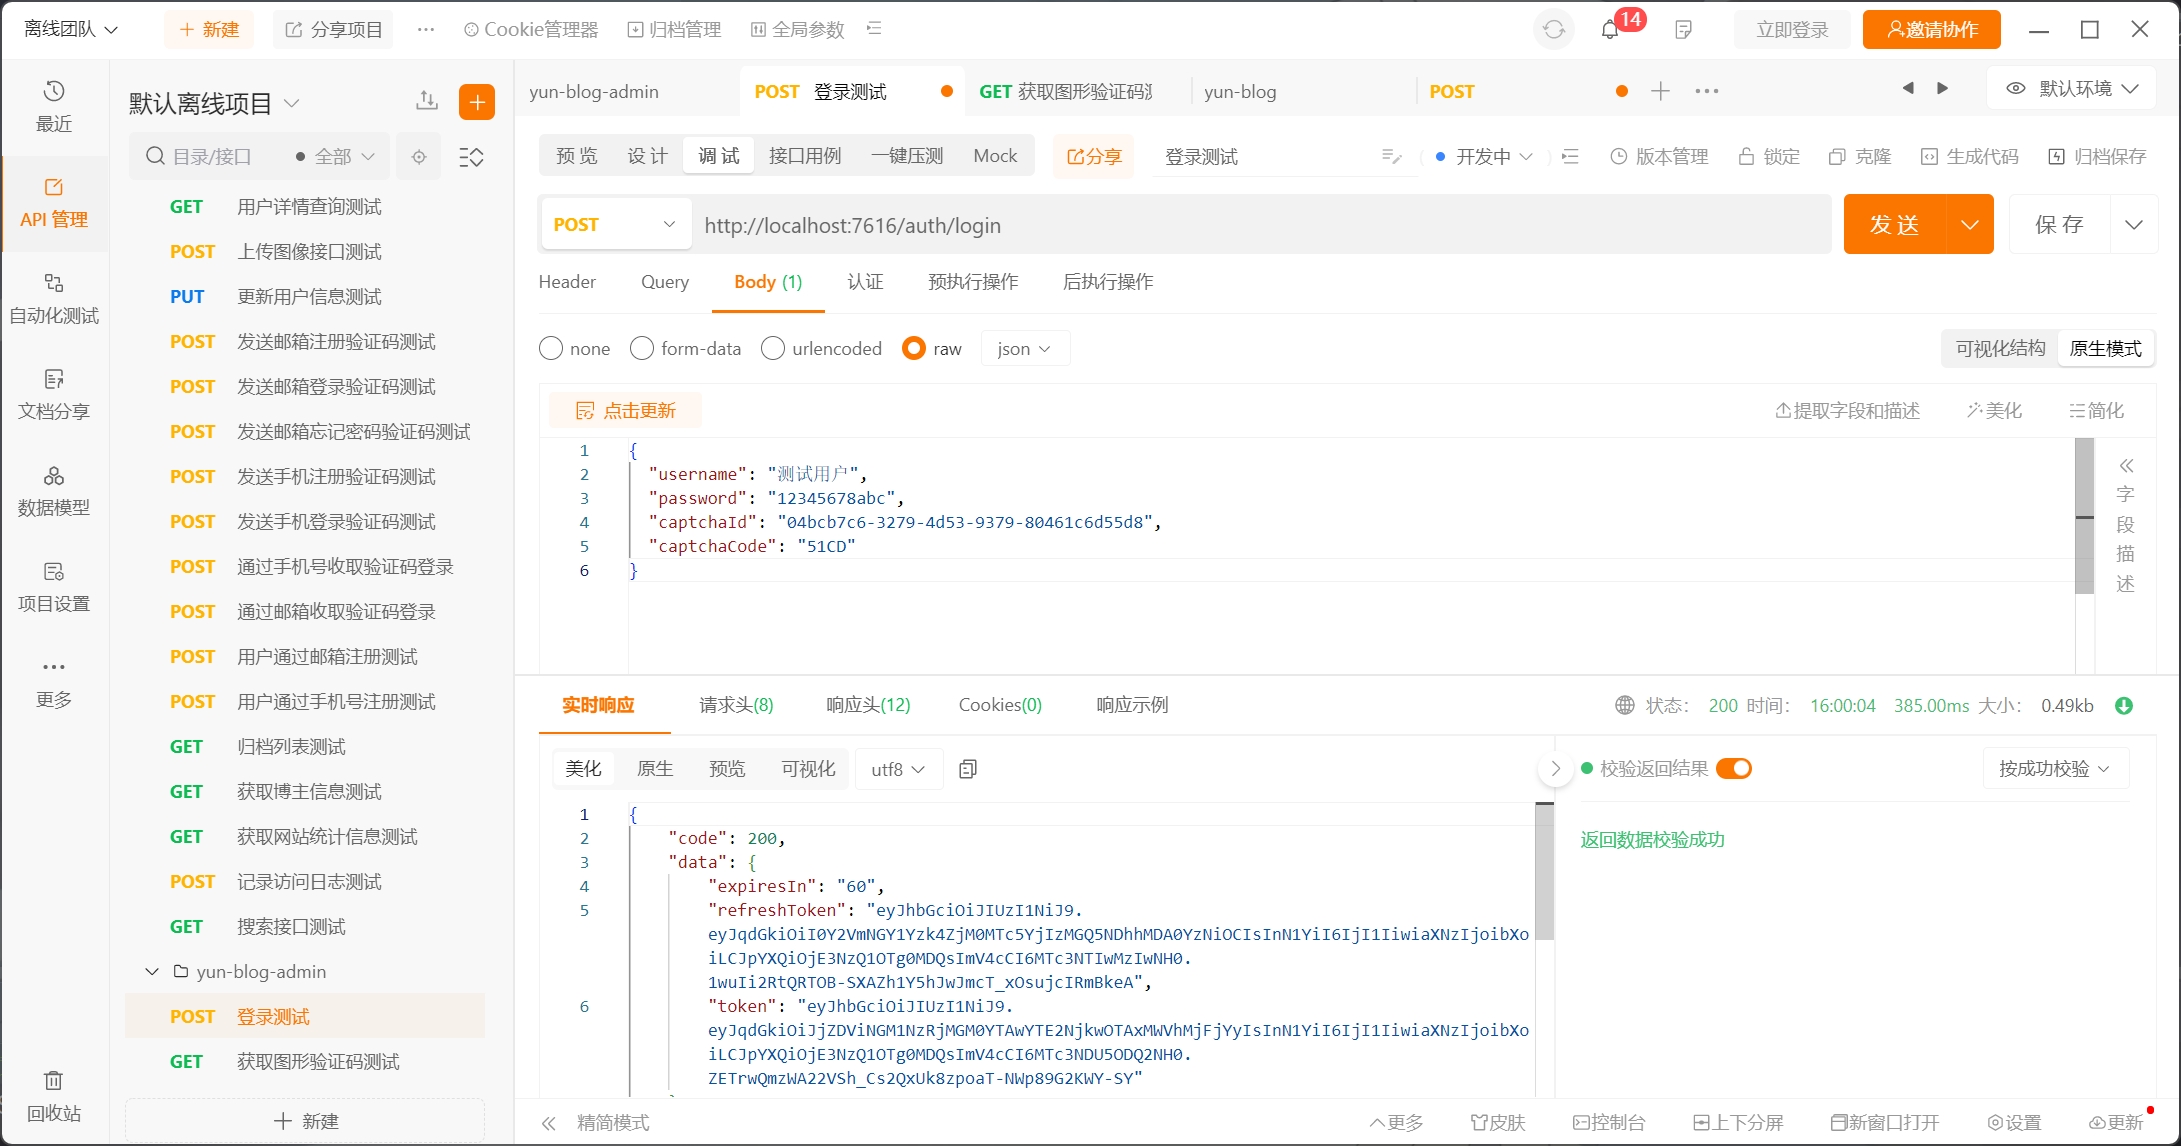Open the json format dropdown
Screen dimensions: 2181x1146
point(1025,348)
